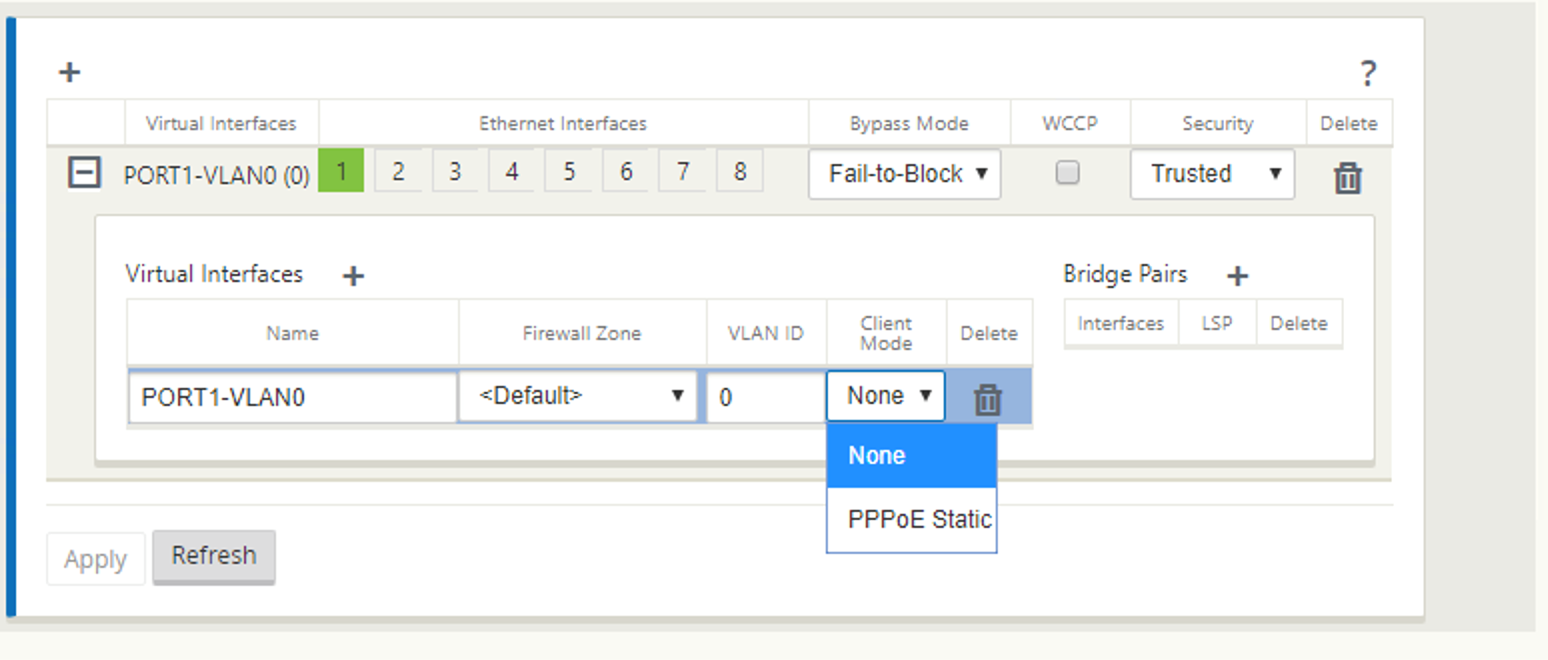
Task: Toggle Ethernet interface 6
Action: pyautogui.click(x=626, y=172)
